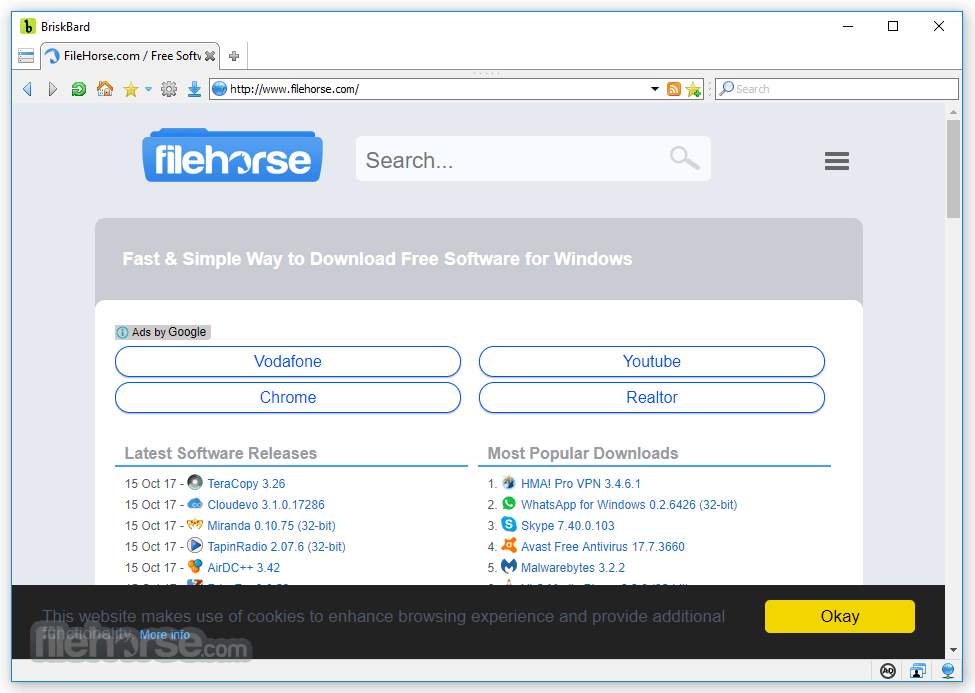Expand the address bar history dropdown
The image size is (975, 693).
655,89
